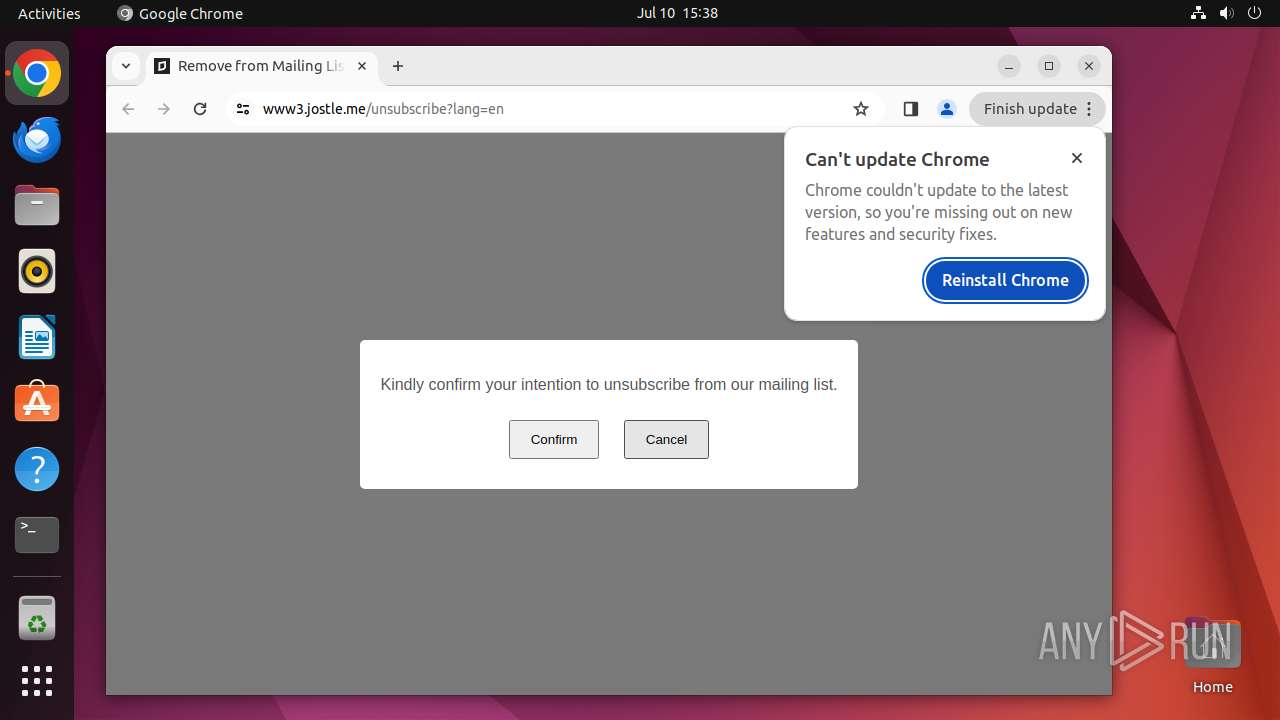Open Rhythmbox music player from dock
Viewport: 1280px width, 720px height.
[x=37, y=271]
